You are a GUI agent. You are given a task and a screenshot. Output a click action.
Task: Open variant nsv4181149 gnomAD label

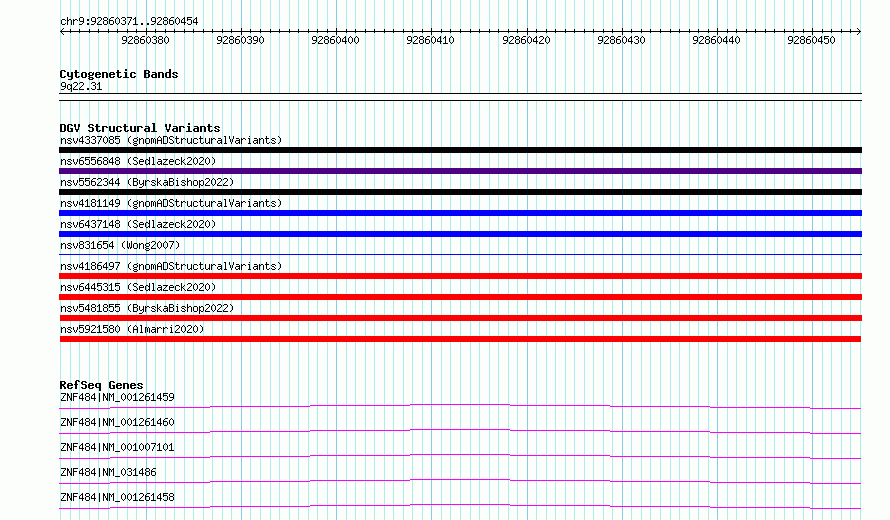pos(171,203)
